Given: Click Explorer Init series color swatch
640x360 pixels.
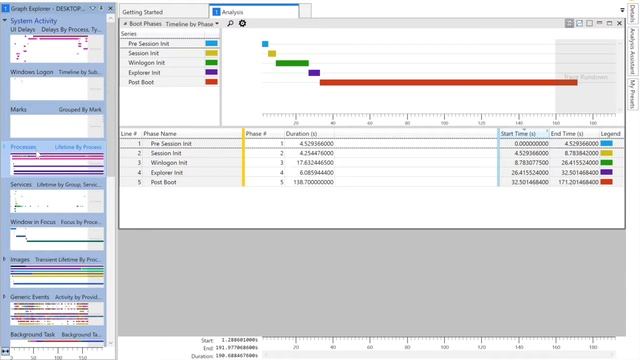Looking at the screenshot, I should 211,72.
